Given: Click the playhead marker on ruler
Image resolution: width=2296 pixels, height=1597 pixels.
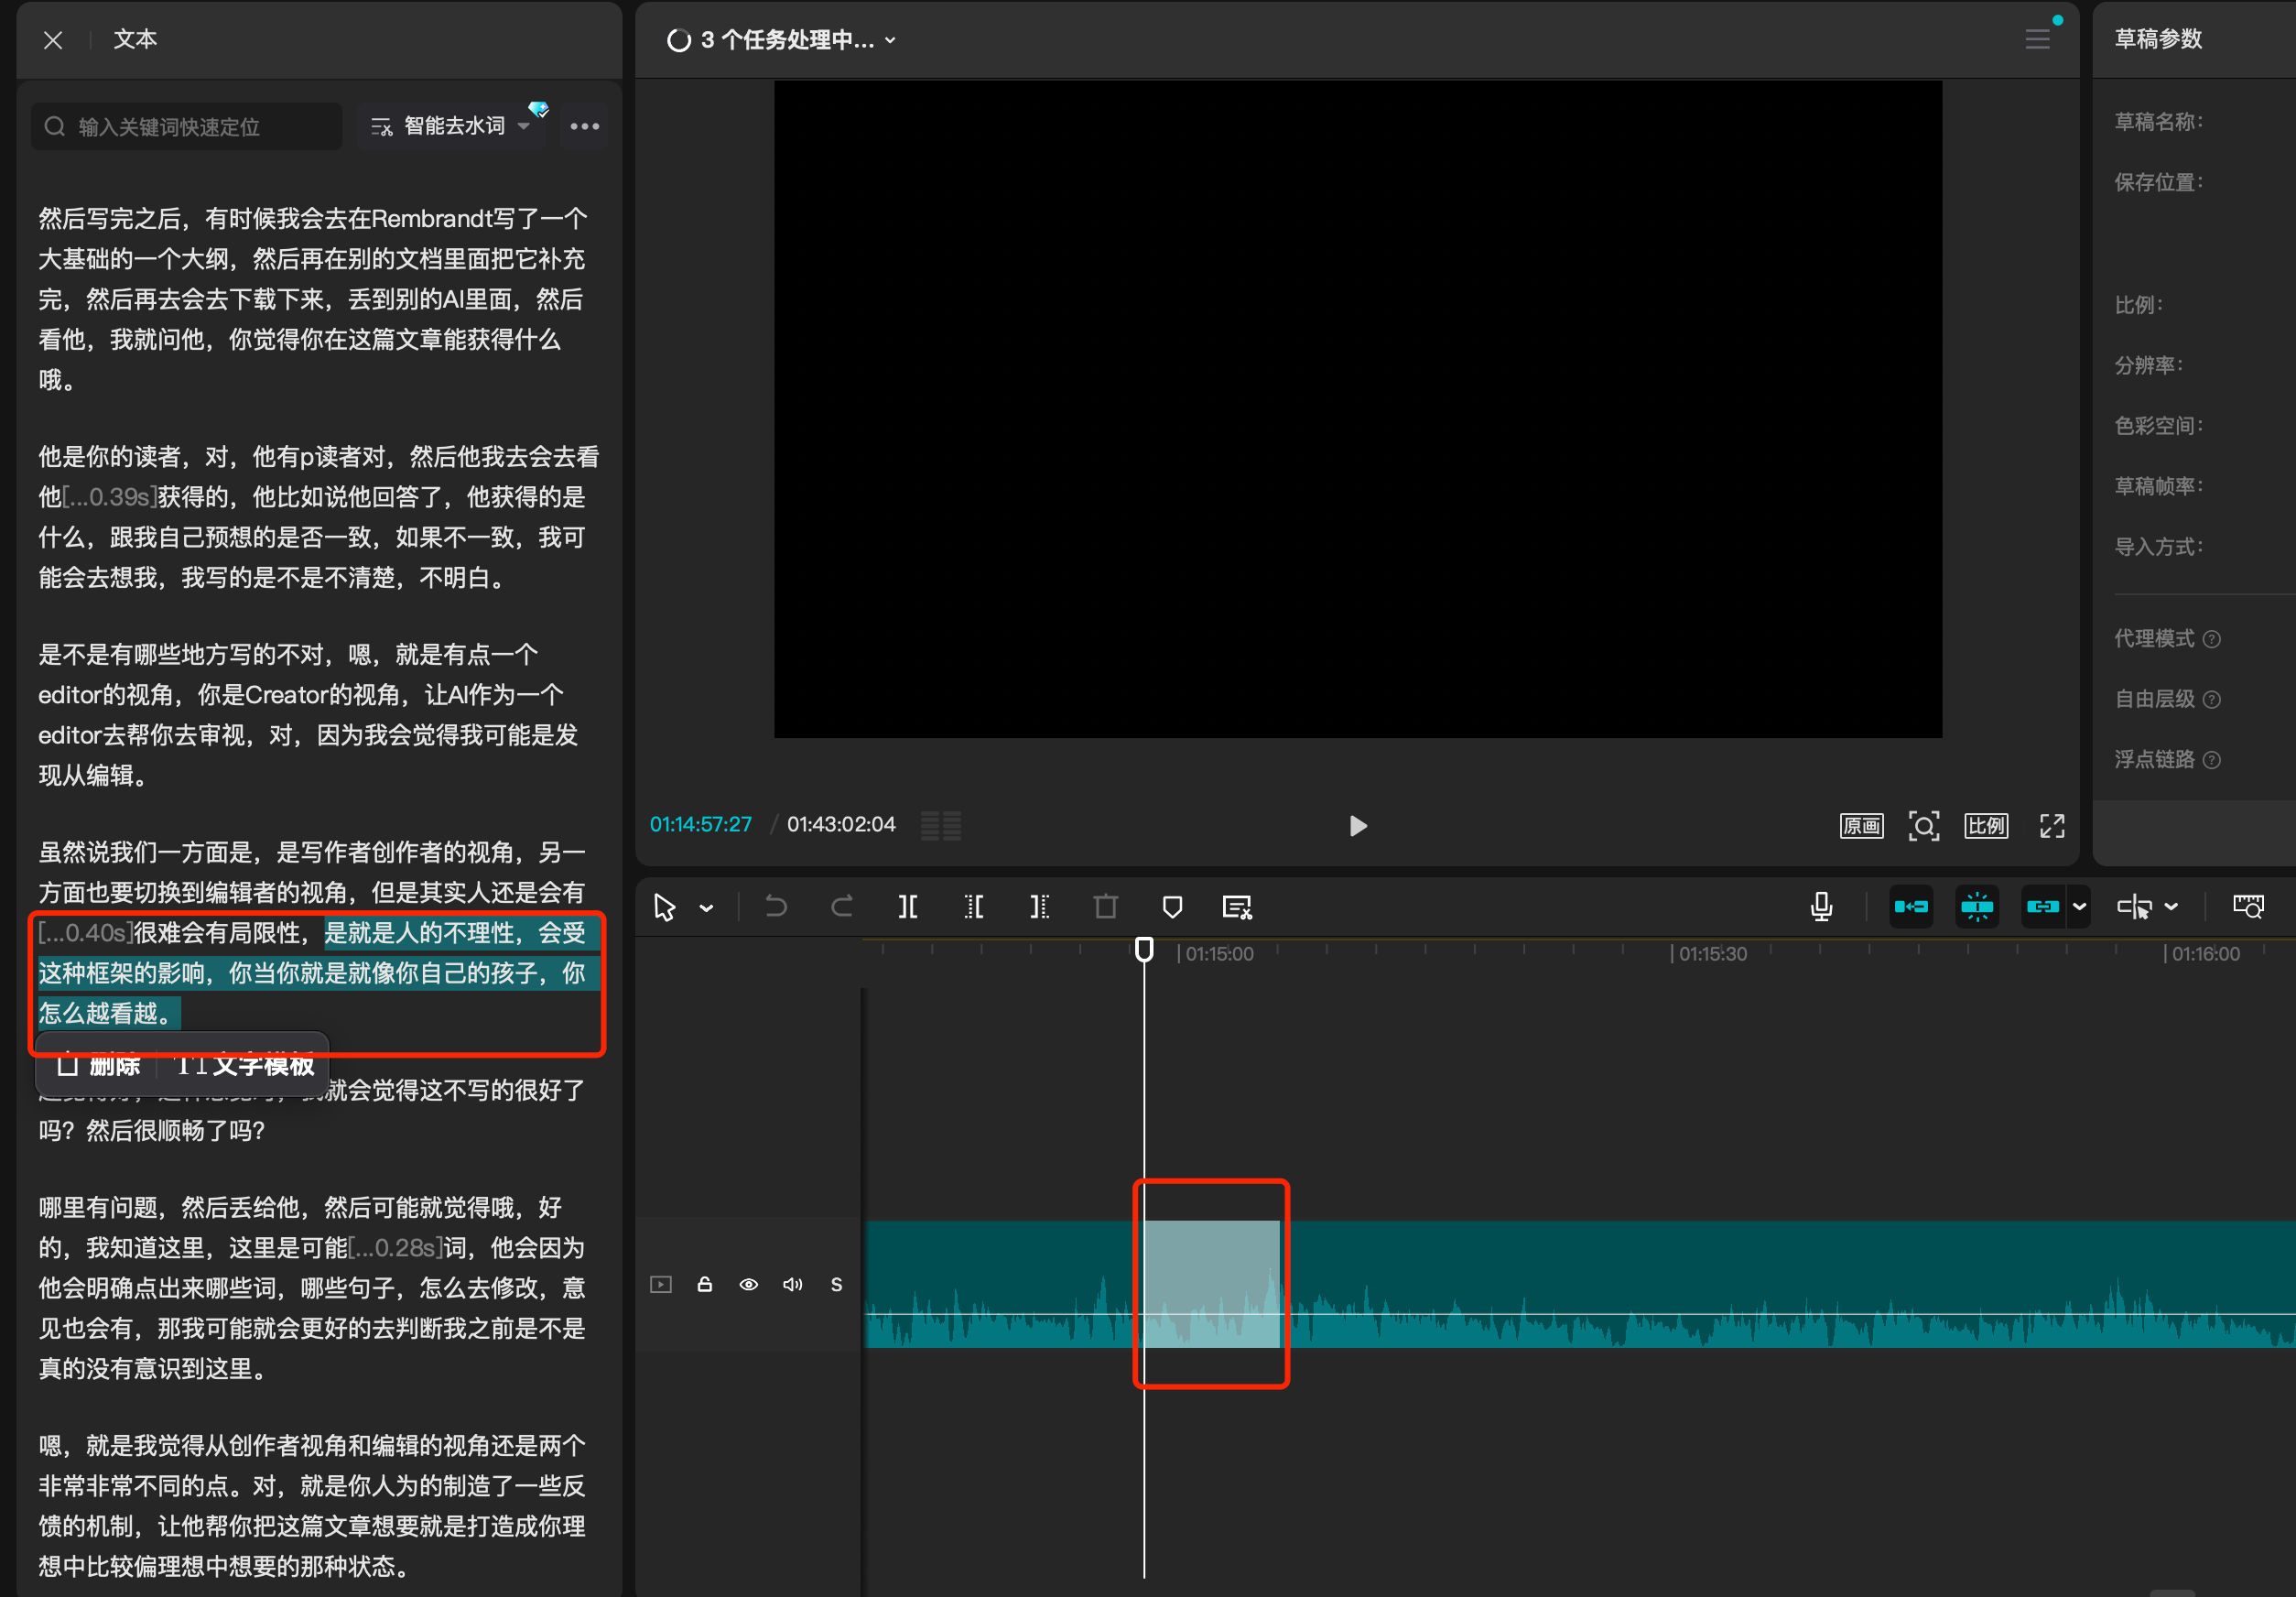Looking at the screenshot, I should click(x=1144, y=950).
